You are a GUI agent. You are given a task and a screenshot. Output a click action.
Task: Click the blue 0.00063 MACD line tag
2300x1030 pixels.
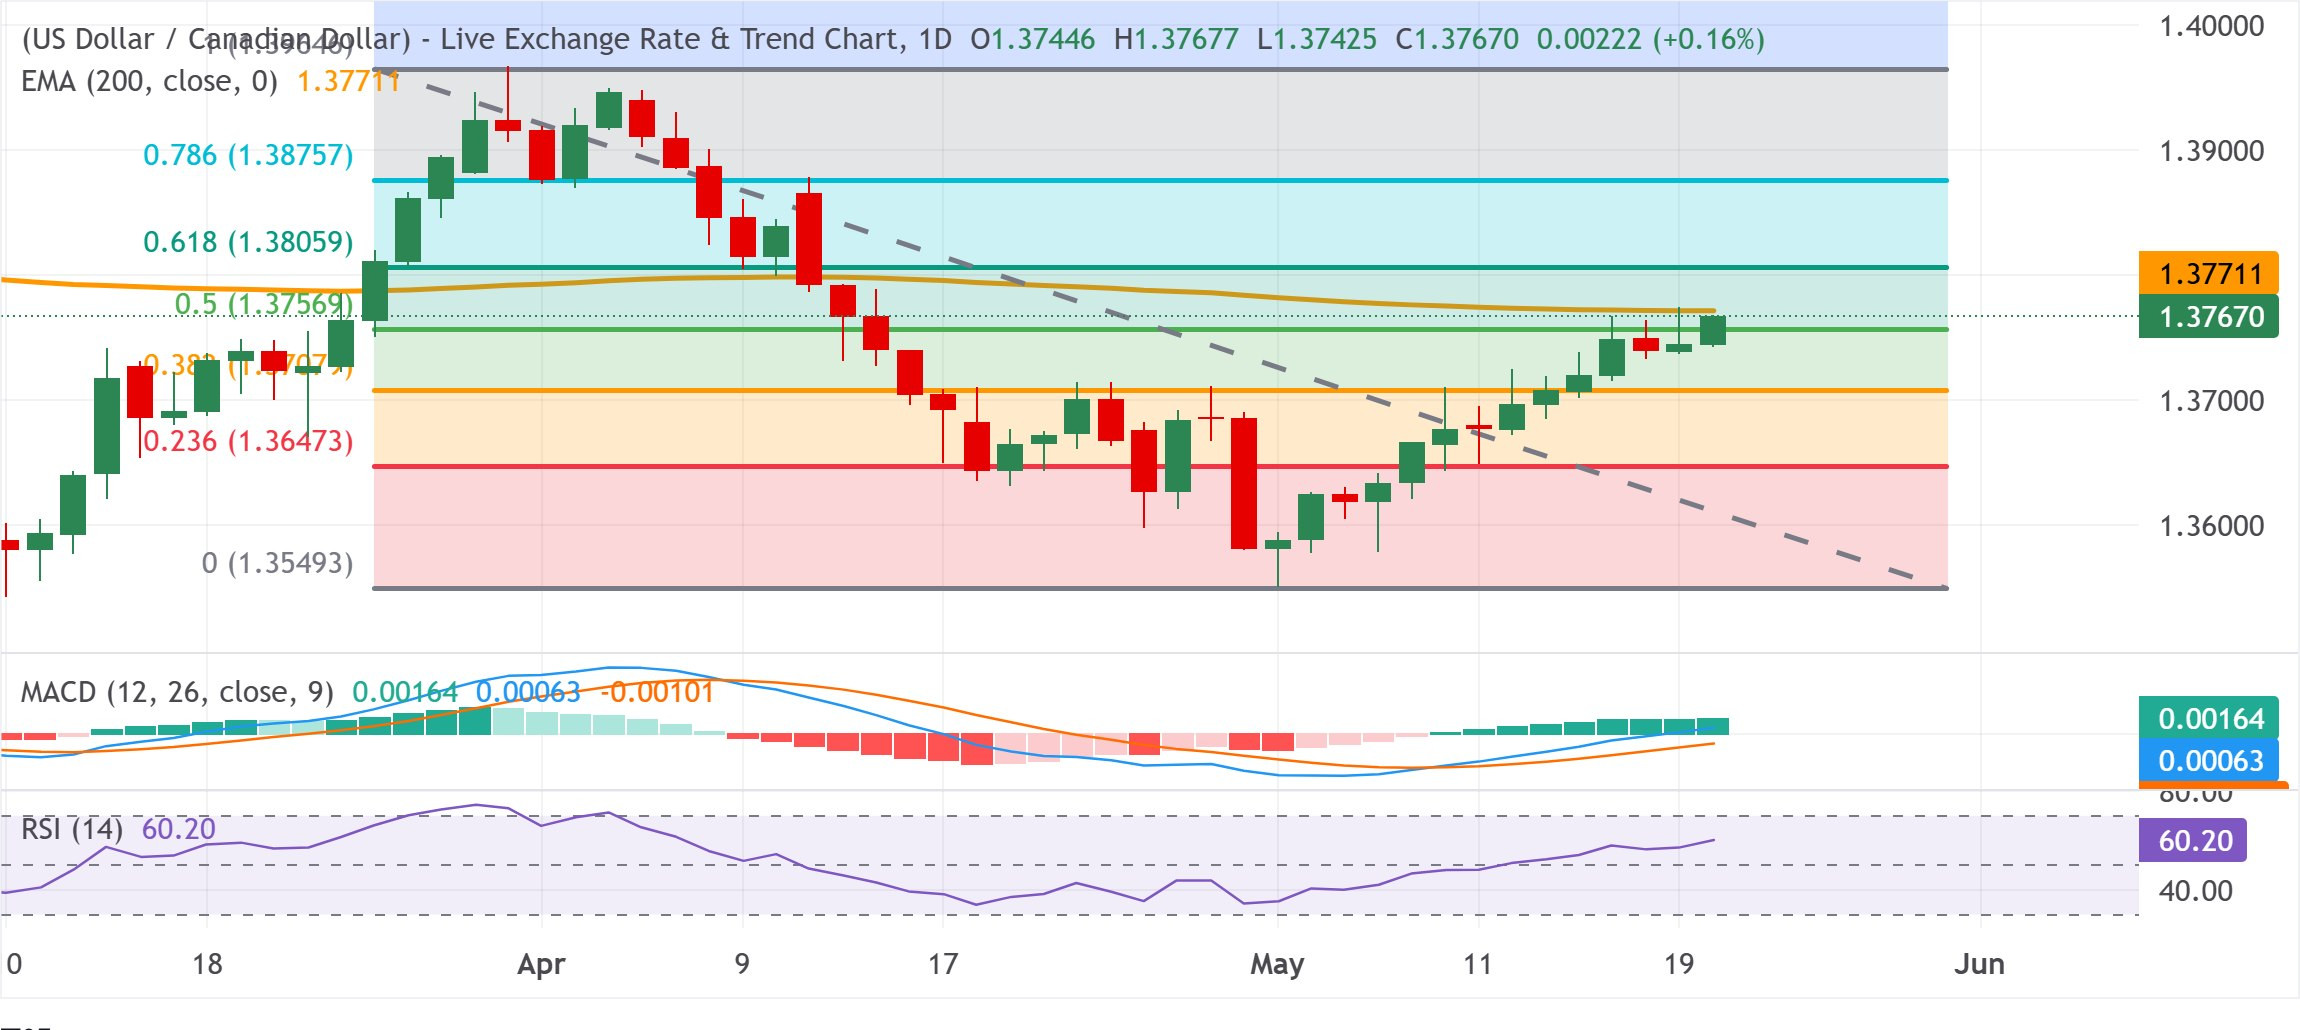[2208, 760]
